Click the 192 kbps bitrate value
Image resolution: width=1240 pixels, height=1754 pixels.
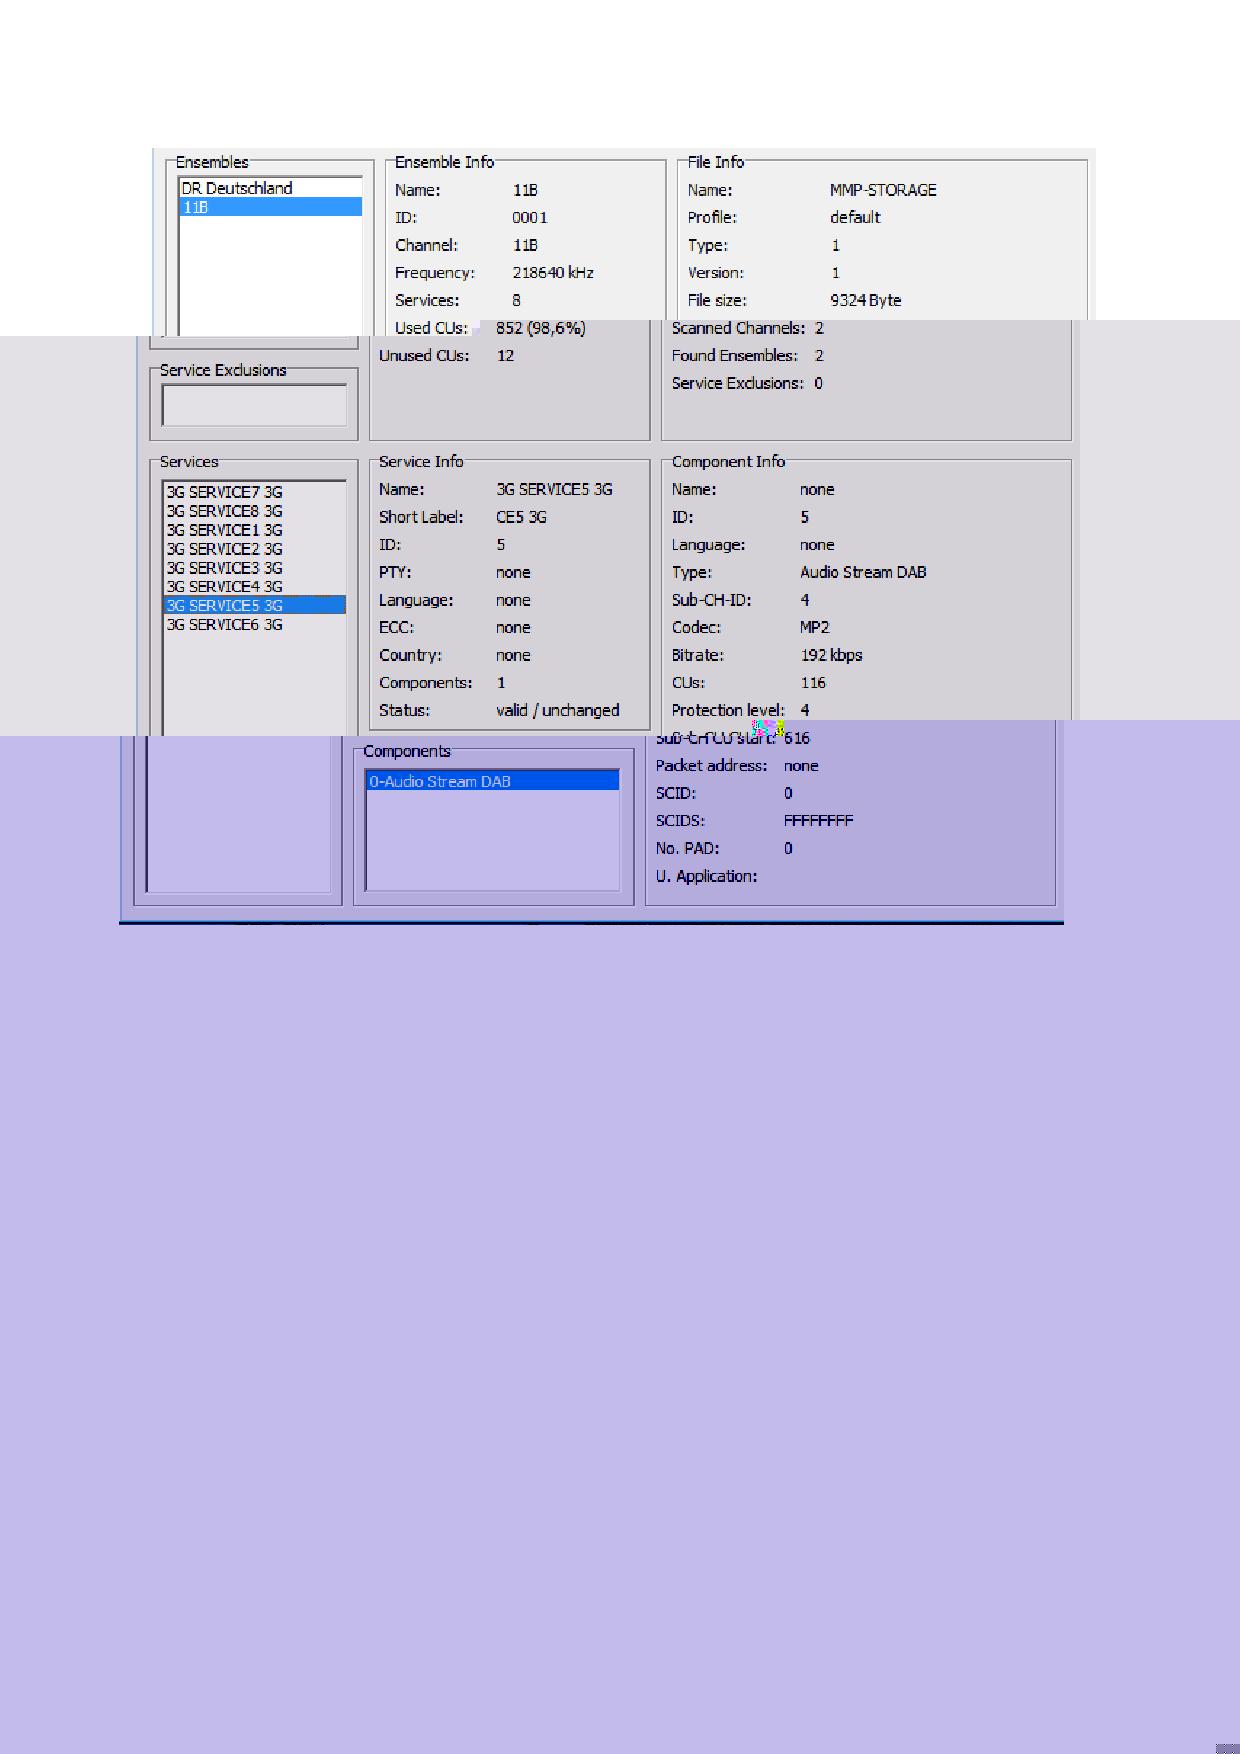[831, 656]
